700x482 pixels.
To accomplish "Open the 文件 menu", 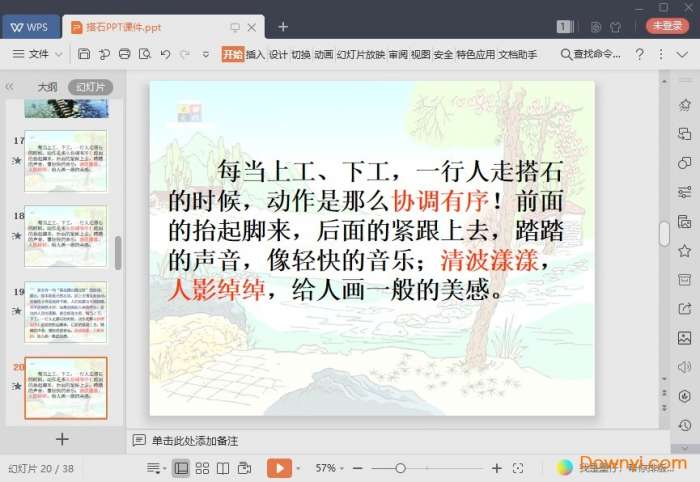I will coord(38,54).
